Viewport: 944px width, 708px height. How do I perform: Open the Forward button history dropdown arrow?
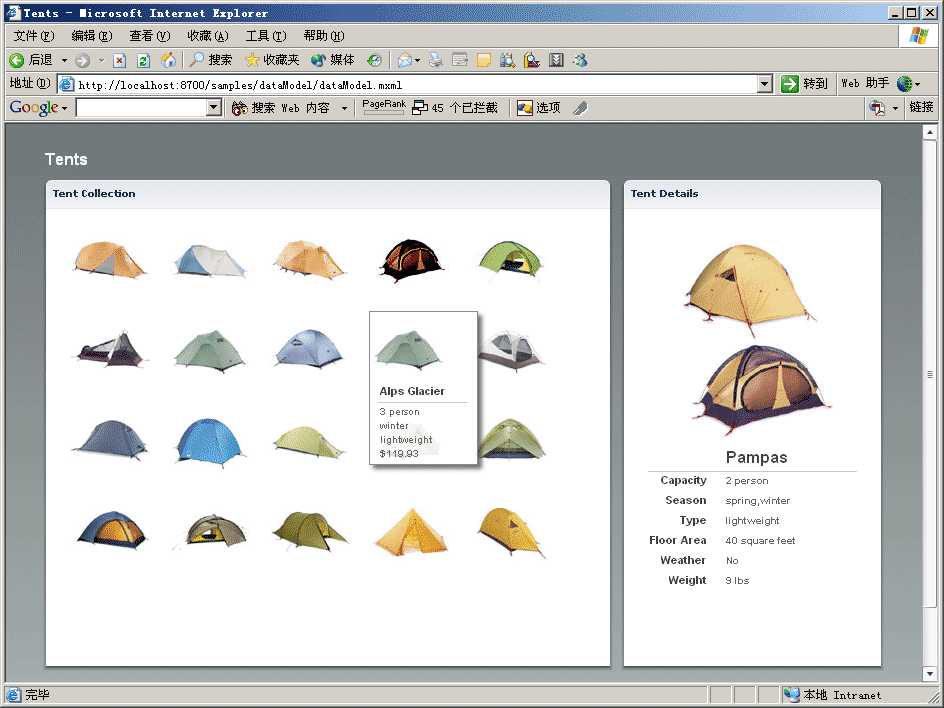[x=101, y=60]
